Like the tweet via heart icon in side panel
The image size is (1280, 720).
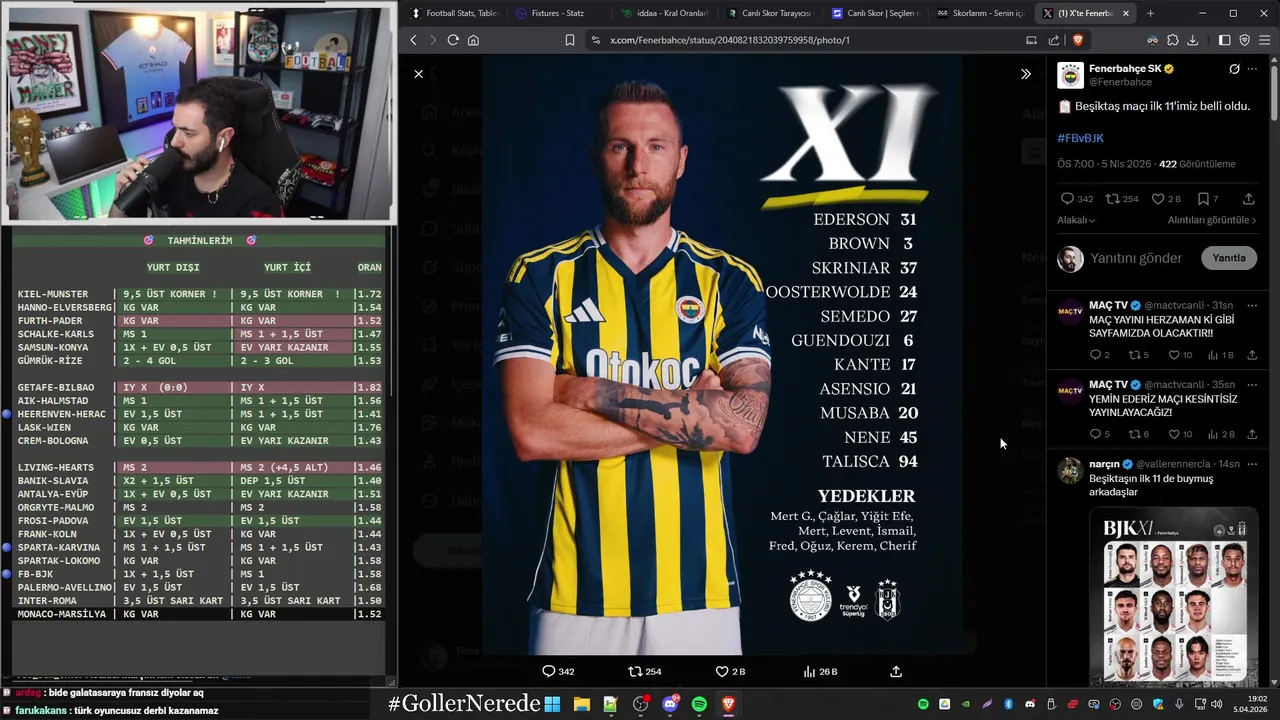click(1157, 199)
